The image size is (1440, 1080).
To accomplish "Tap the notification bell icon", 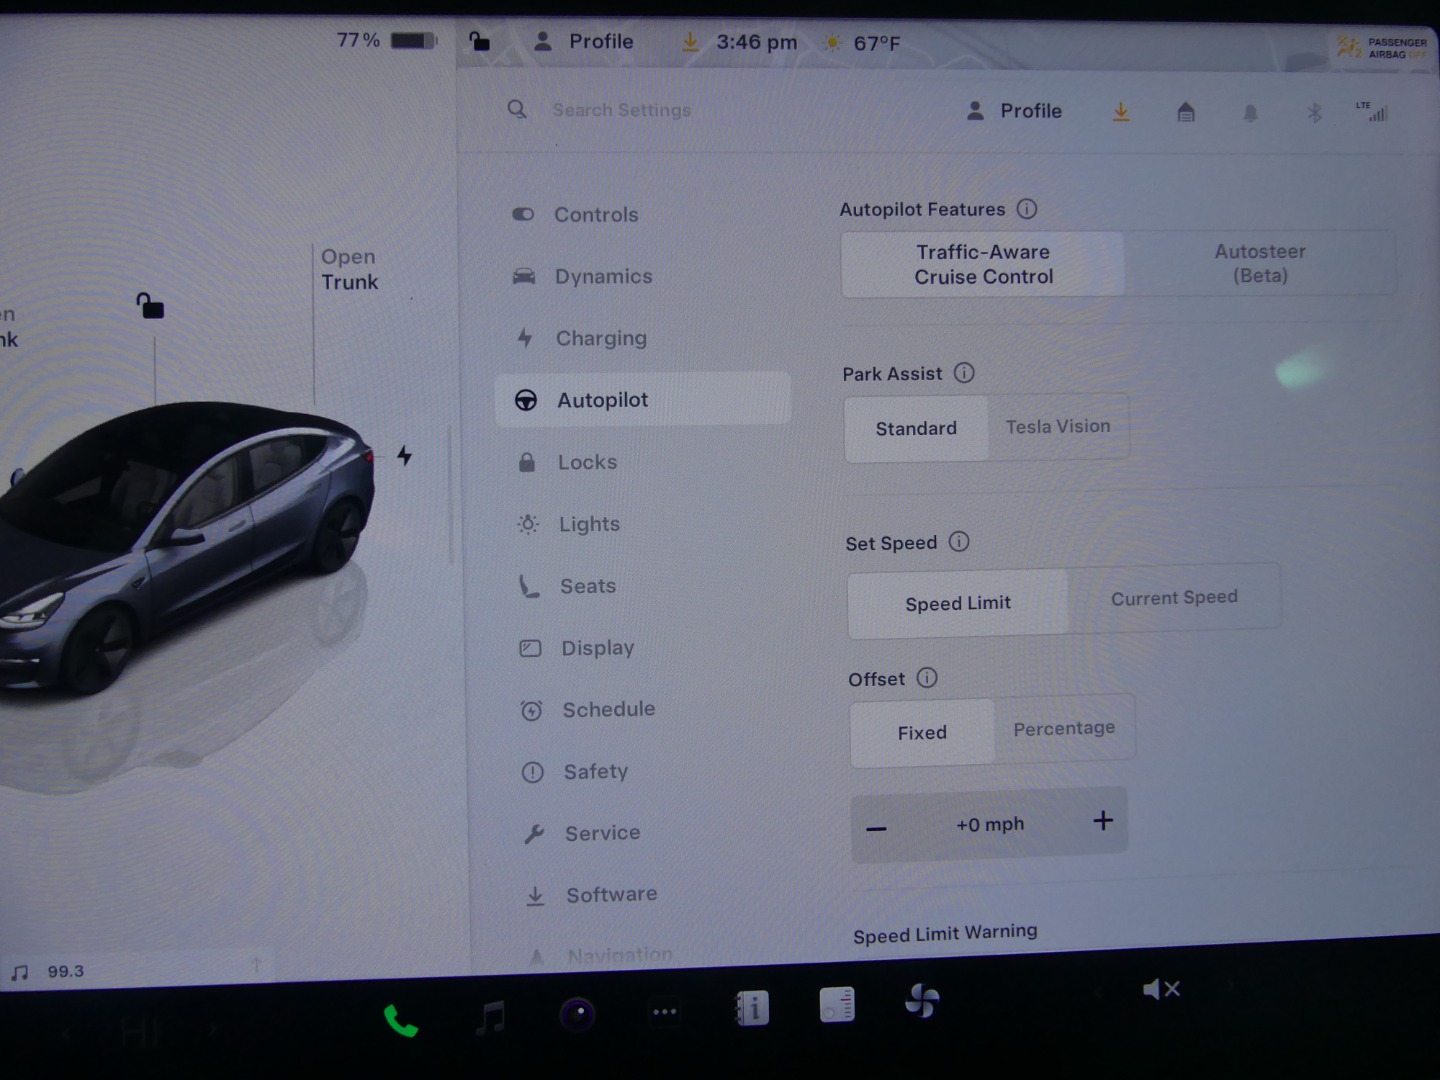I will [1250, 113].
